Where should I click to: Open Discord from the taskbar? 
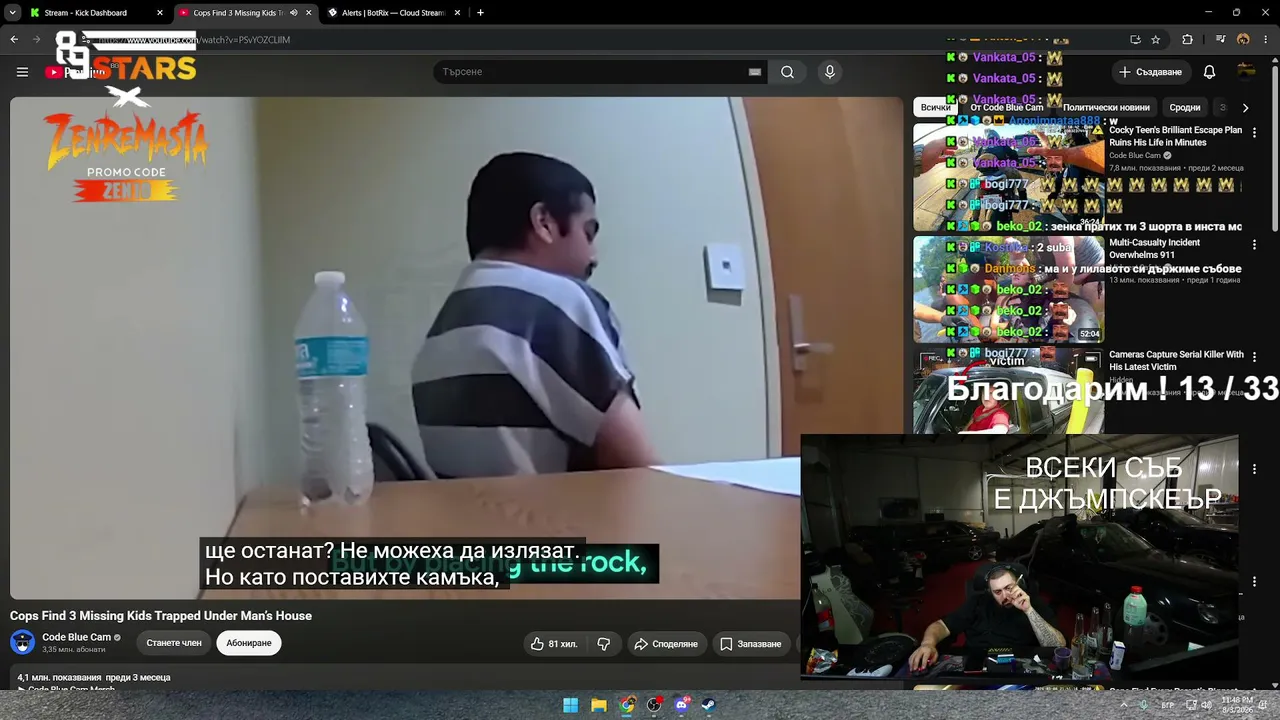682,705
